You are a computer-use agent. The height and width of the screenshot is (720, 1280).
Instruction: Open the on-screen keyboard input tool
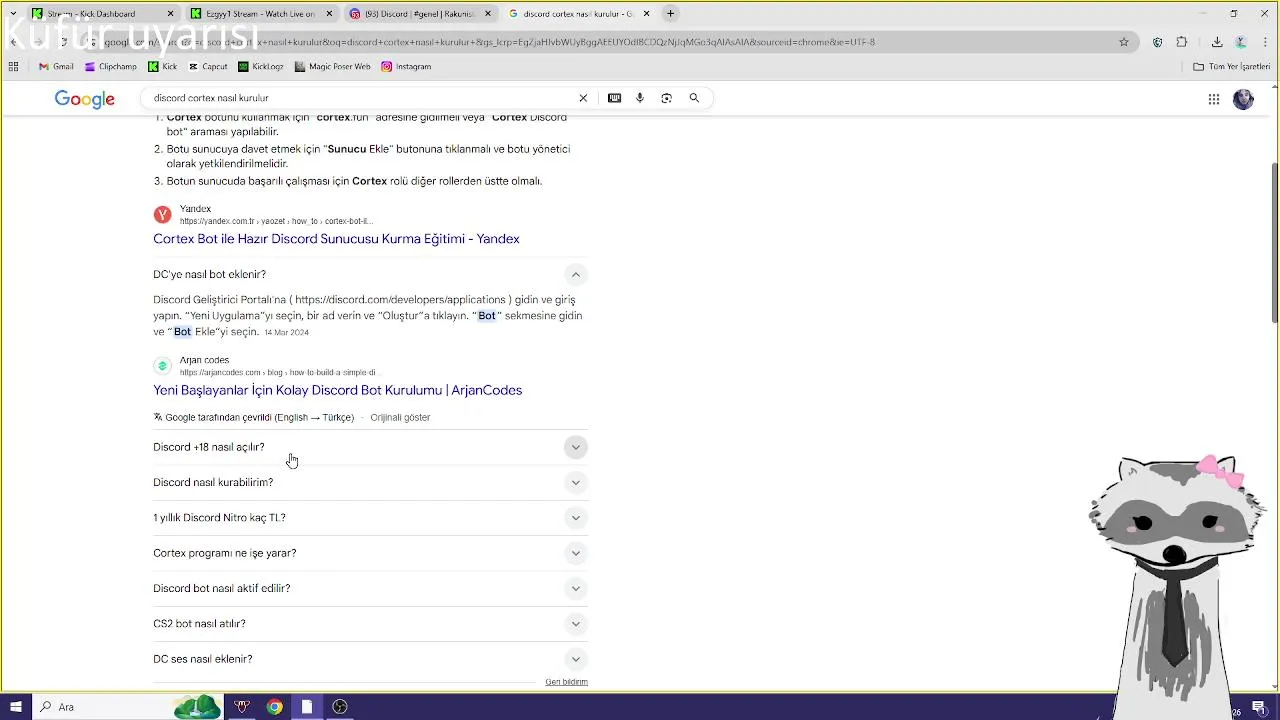[x=614, y=98]
